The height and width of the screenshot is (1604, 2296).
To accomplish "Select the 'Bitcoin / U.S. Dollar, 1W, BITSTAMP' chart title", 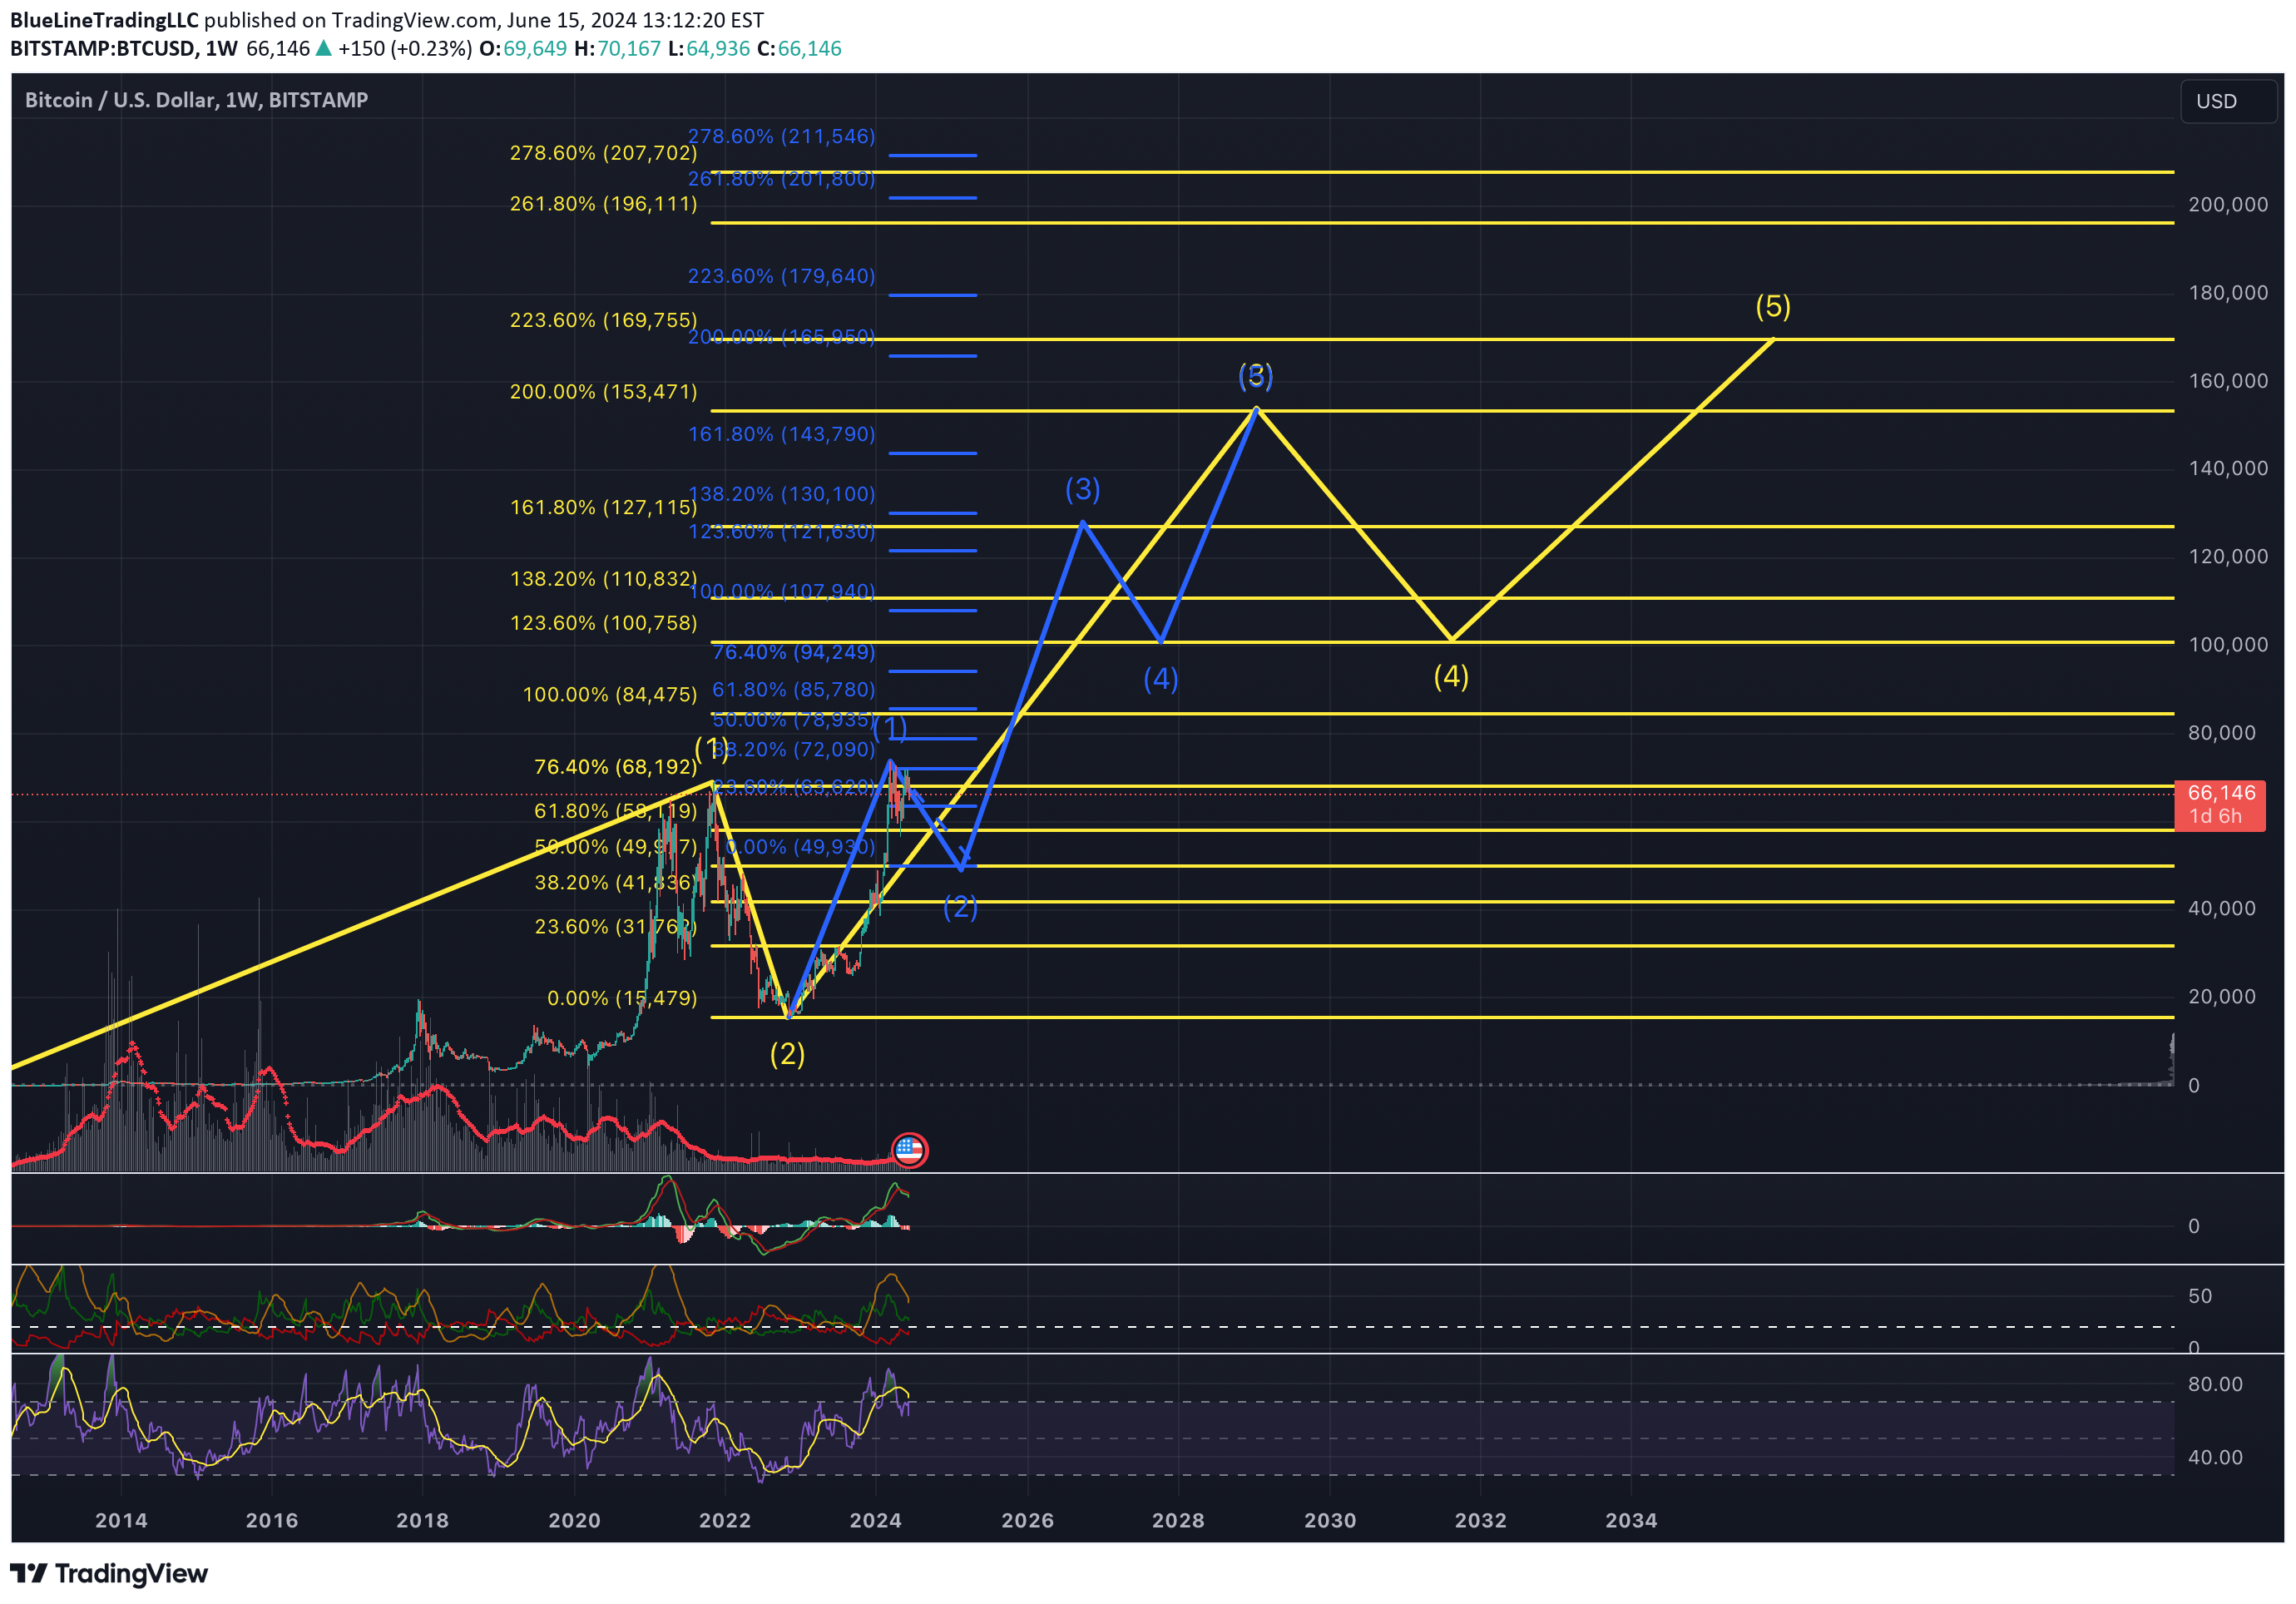I will [196, 100].
